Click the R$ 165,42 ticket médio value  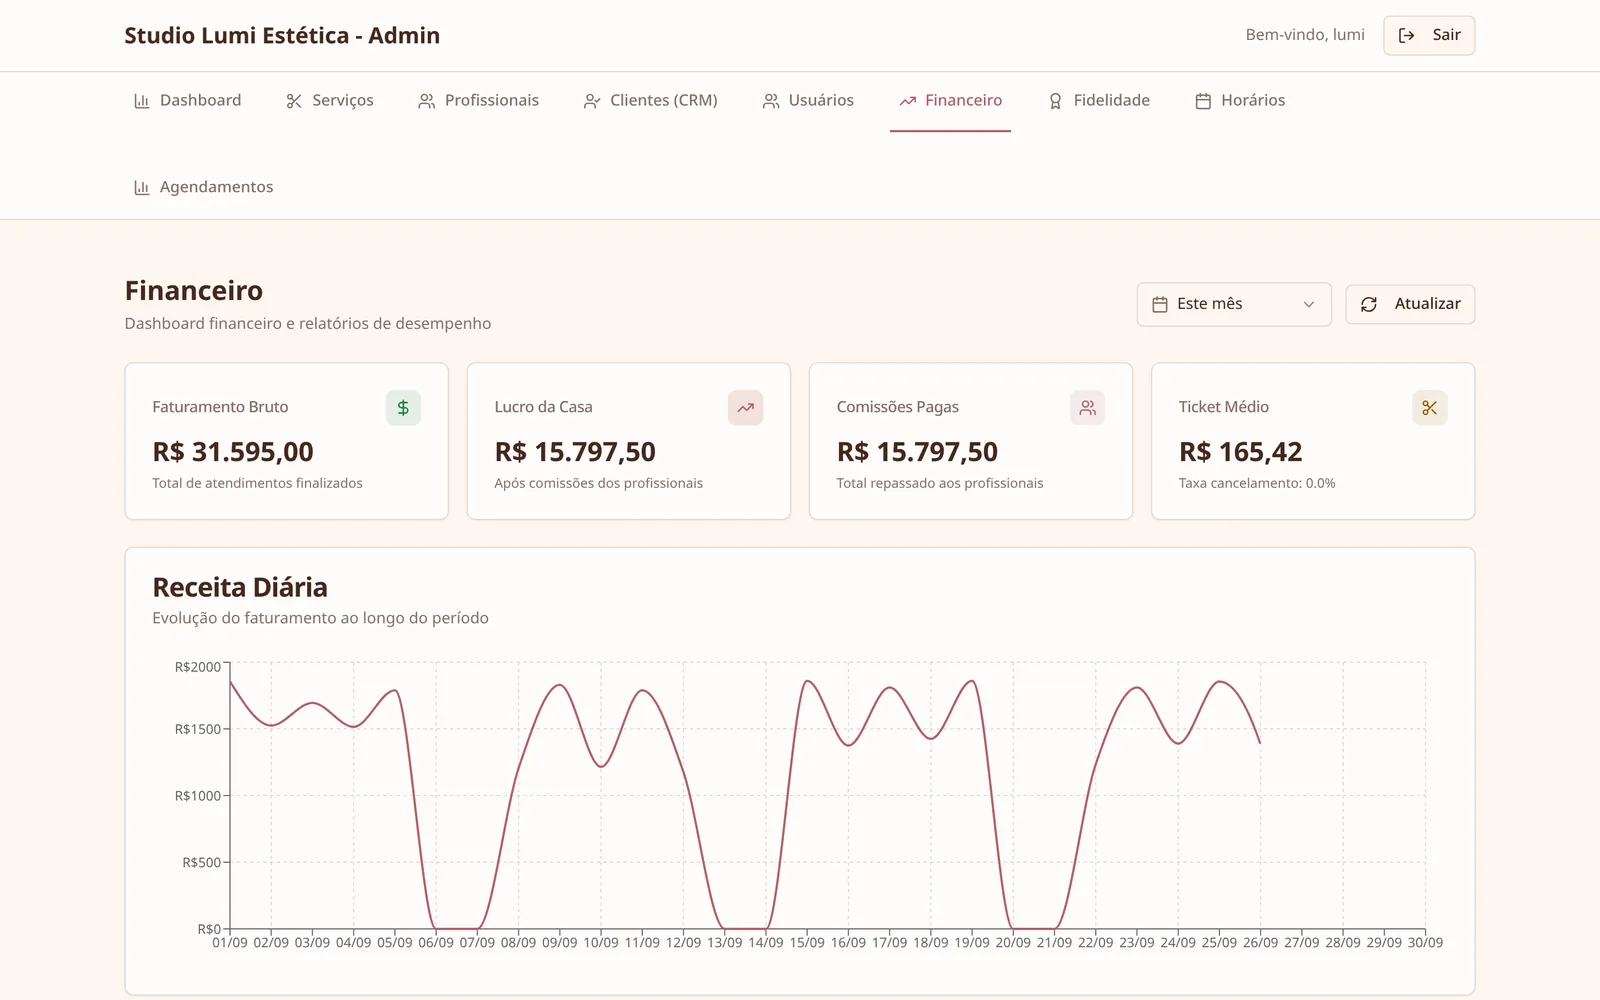click(1240, 452)
